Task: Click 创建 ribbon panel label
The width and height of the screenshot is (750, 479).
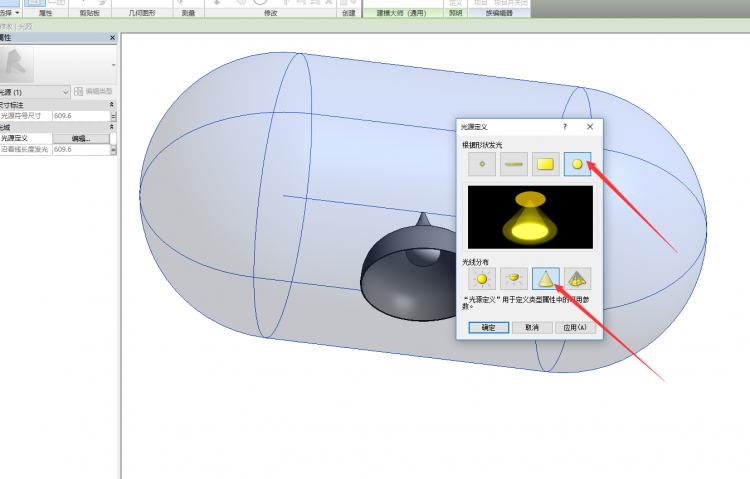Action: click(x=349, y=13)
